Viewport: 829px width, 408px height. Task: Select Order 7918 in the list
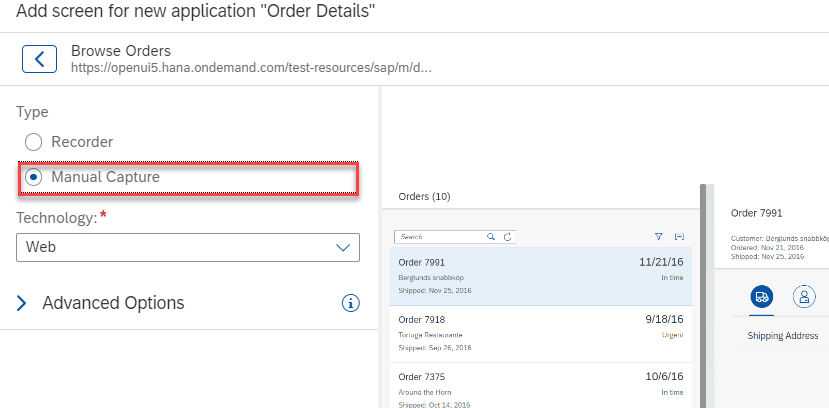tap(540, 333)
